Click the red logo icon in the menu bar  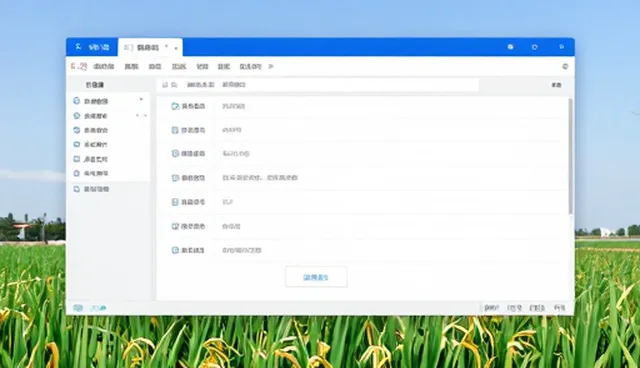point(79,66)
